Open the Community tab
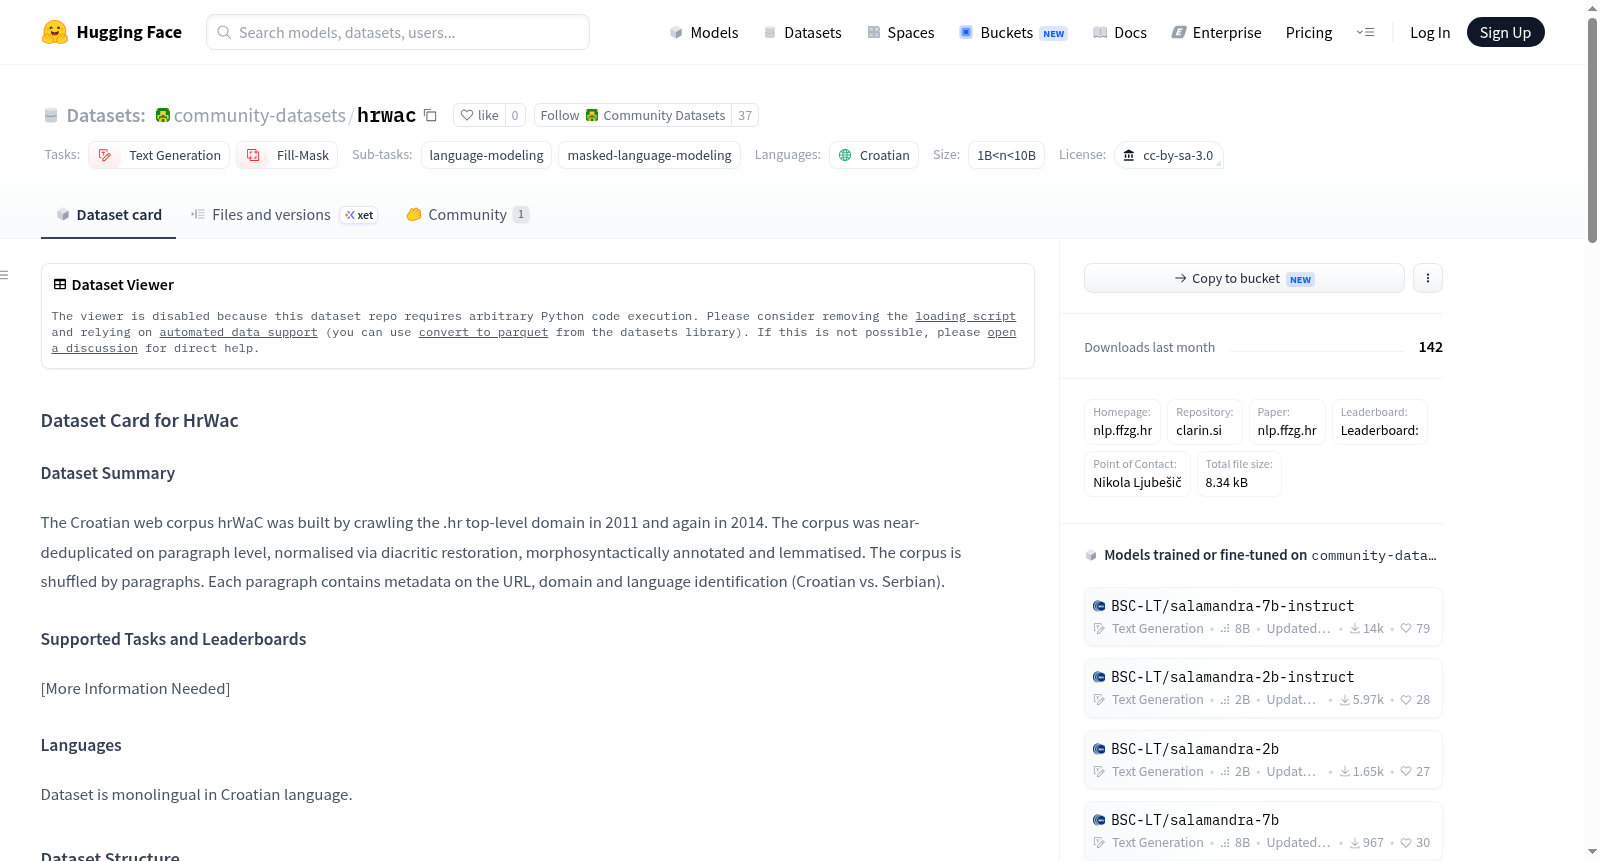 467,214
